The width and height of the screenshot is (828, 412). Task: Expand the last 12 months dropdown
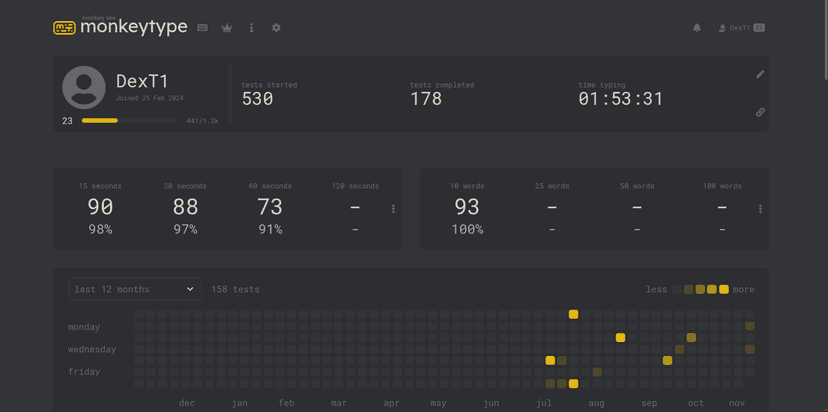(x=135, y=289)
